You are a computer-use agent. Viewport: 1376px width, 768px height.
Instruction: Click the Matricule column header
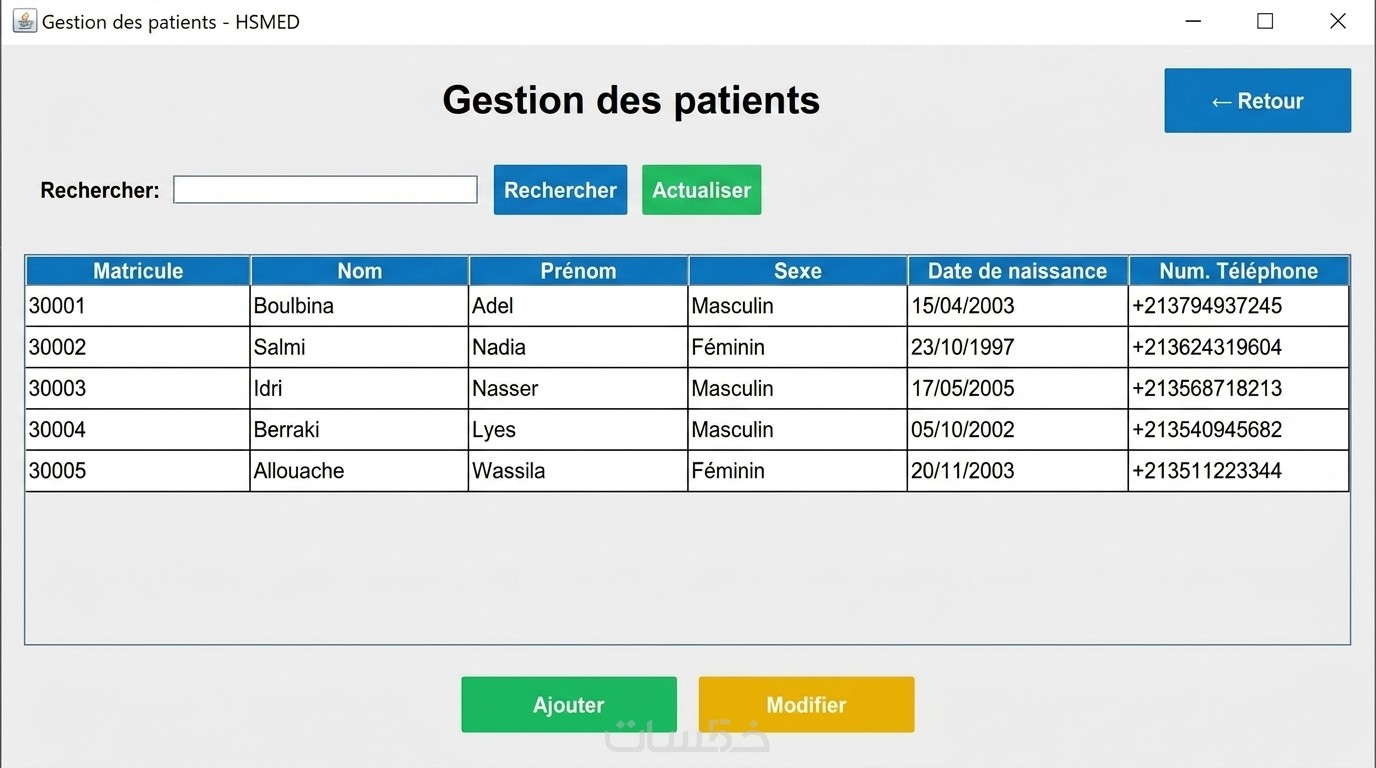(138, 271)
